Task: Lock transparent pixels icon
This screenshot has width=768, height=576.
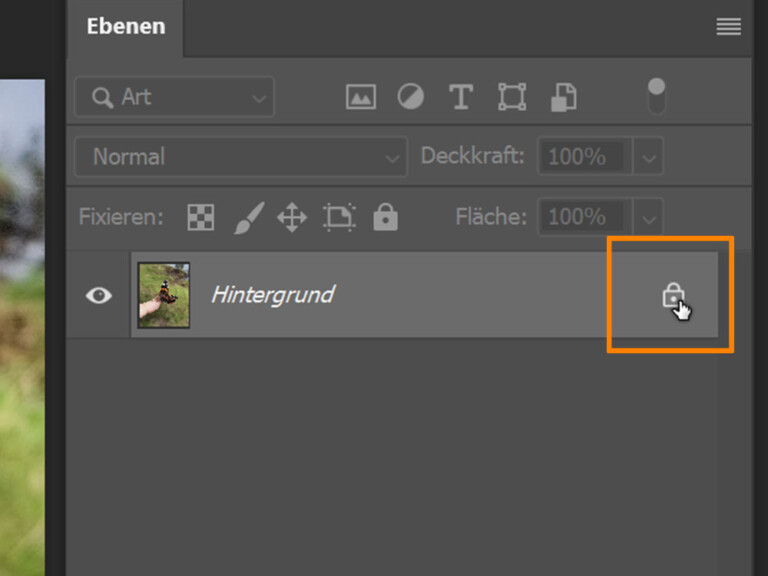Action: (201, 217)
